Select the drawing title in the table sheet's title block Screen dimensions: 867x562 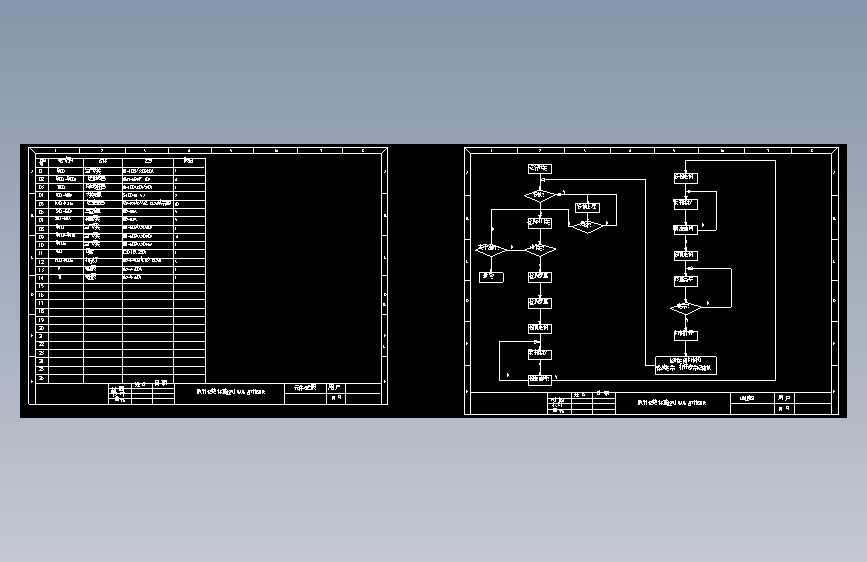click(231, 392)
